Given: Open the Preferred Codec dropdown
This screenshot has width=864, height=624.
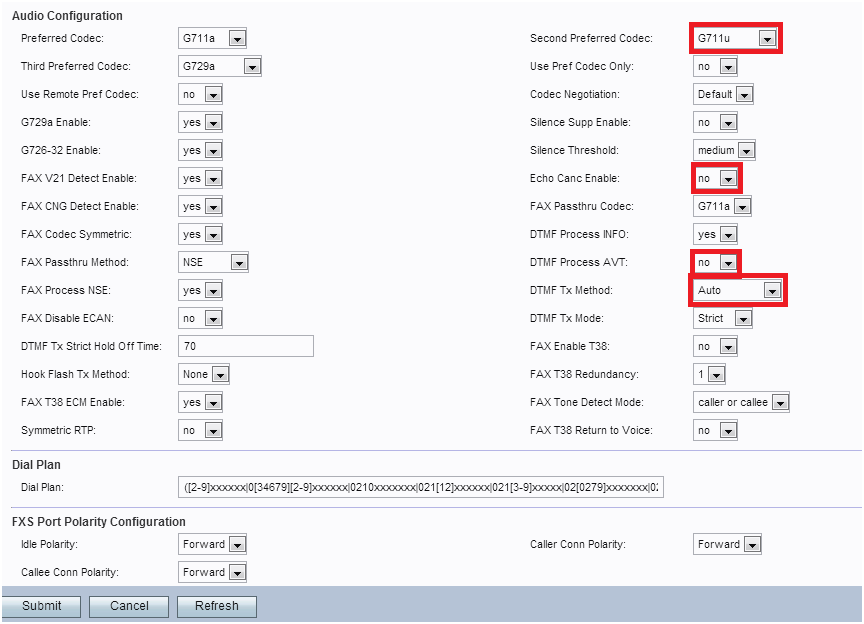Looking at the screenshot, I should click(212, 38).
